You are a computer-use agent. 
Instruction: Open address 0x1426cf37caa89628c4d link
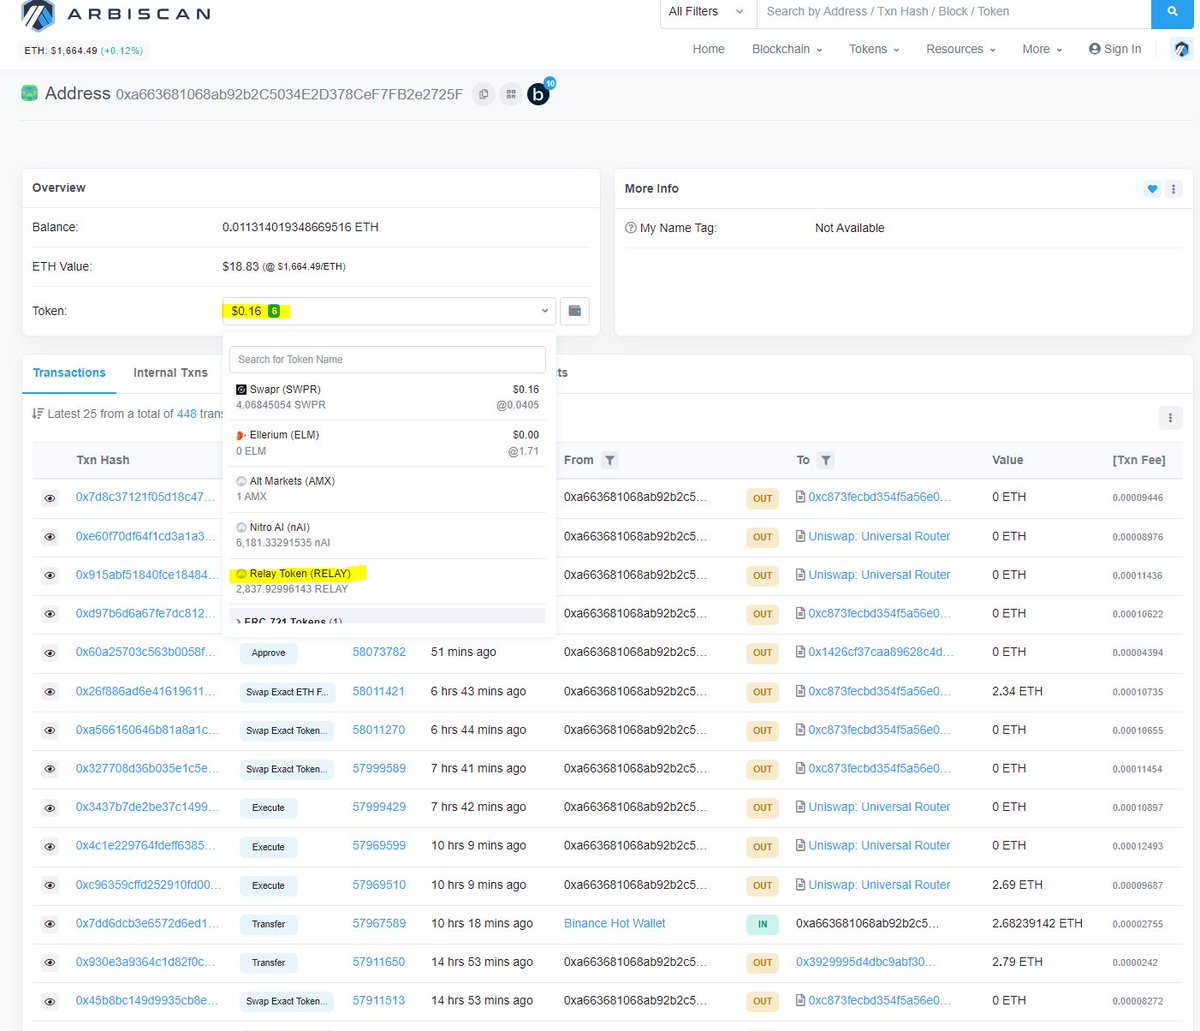point(880,652)
